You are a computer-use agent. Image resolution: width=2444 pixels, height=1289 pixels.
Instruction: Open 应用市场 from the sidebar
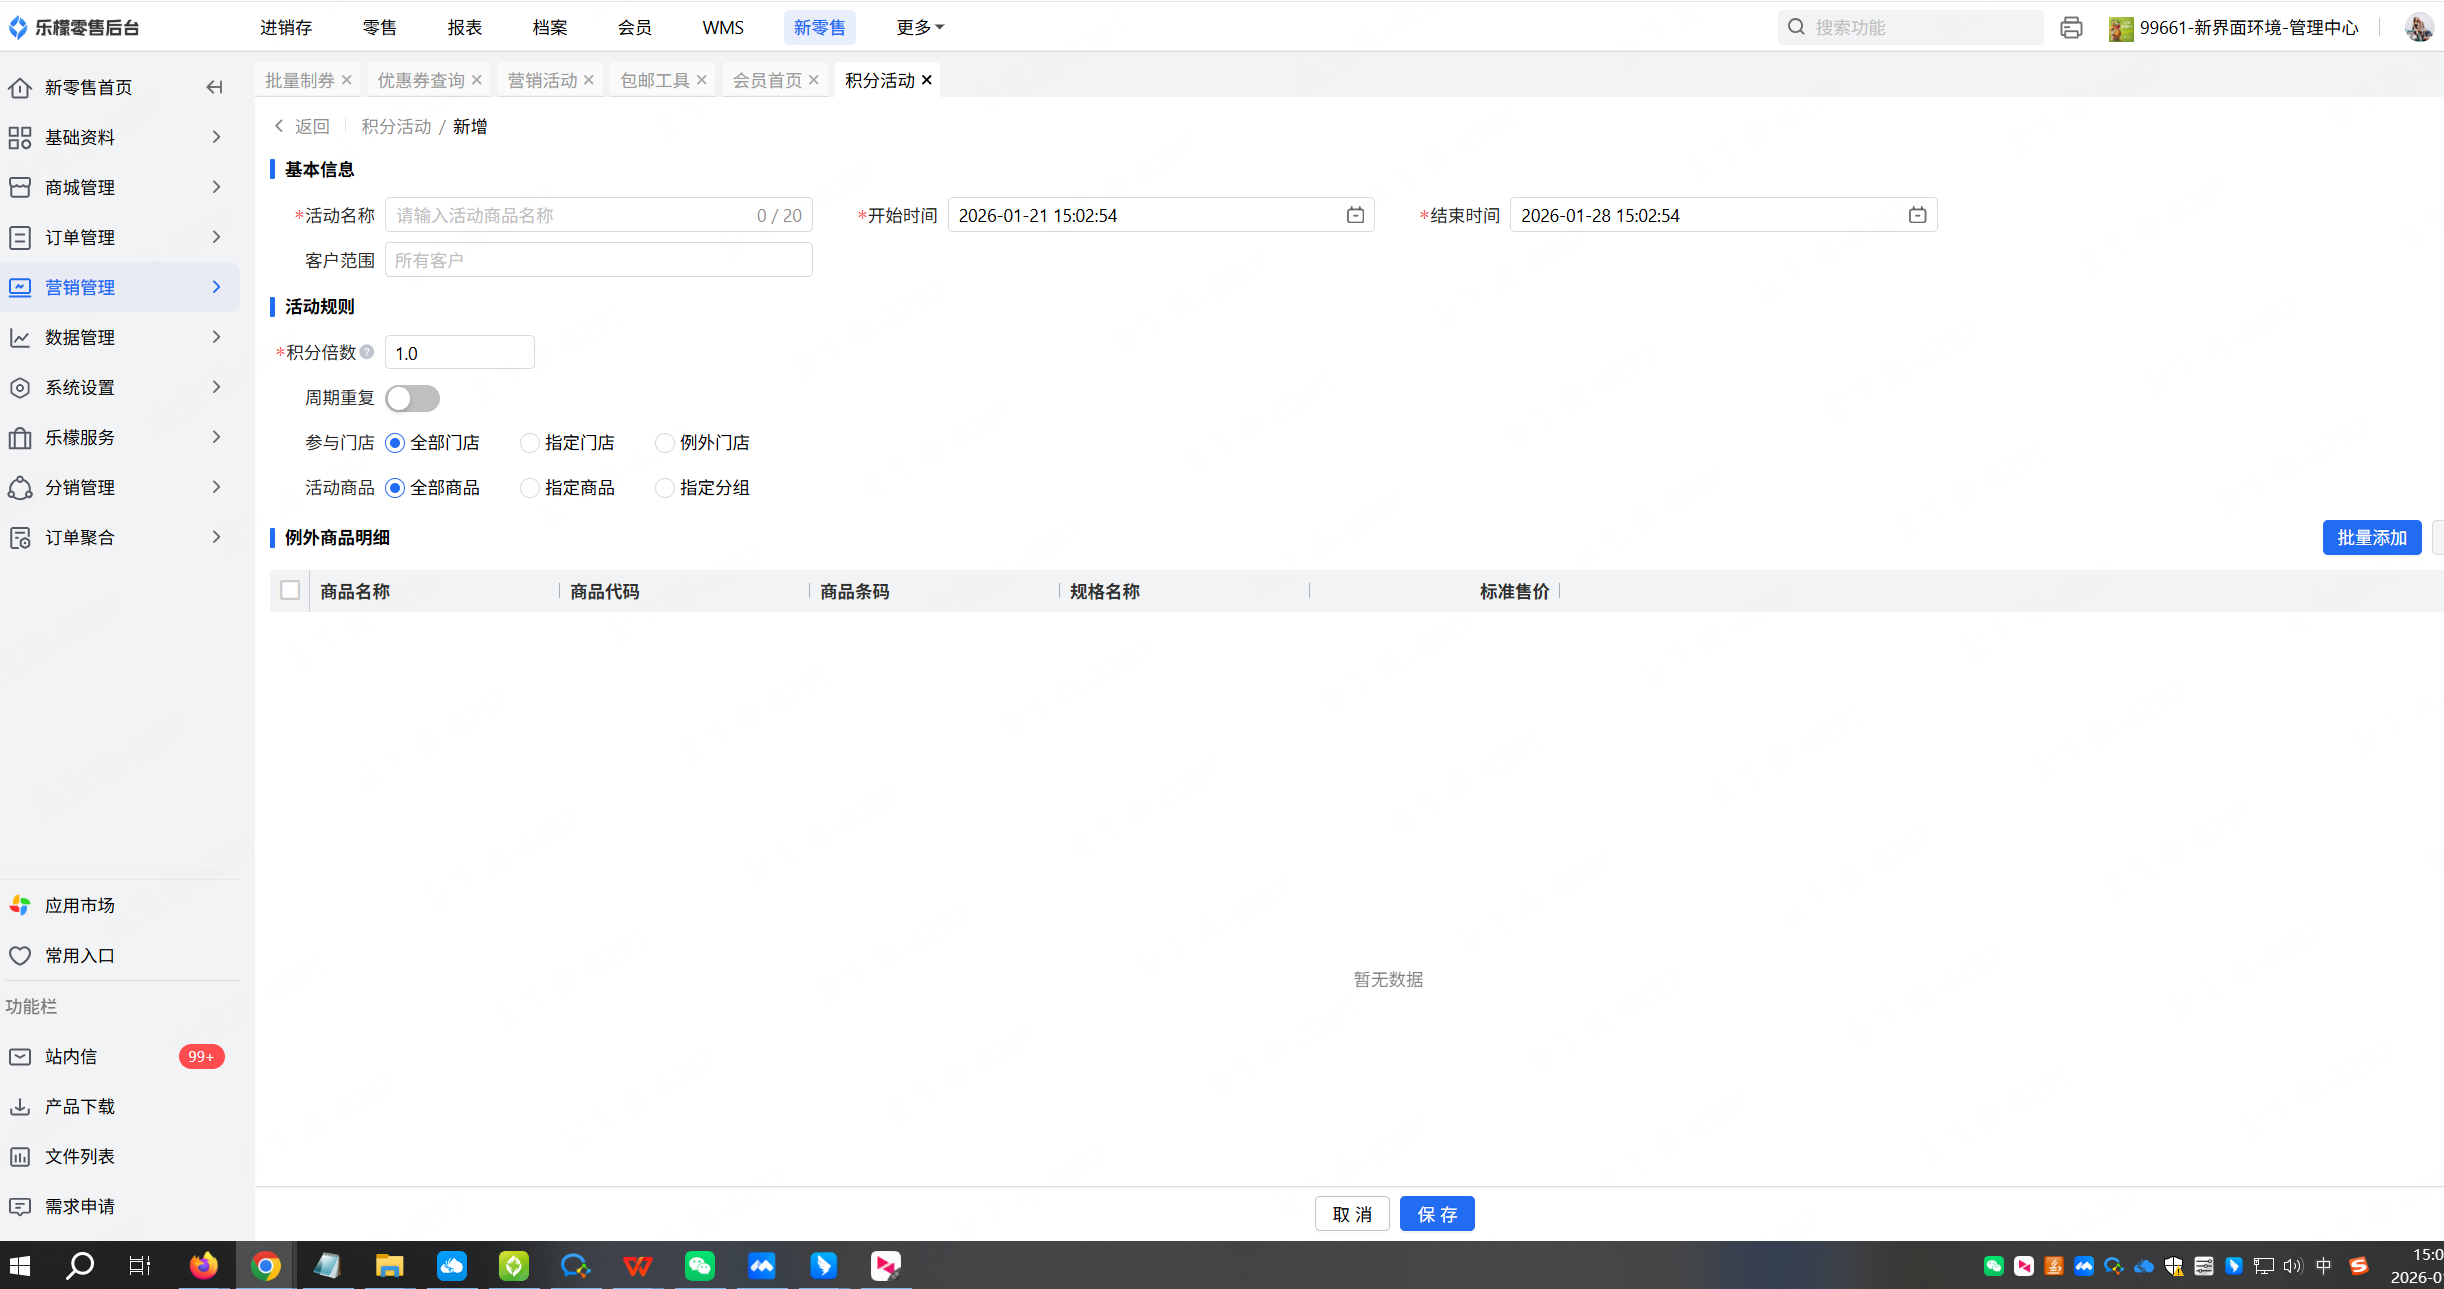(80, 905)
